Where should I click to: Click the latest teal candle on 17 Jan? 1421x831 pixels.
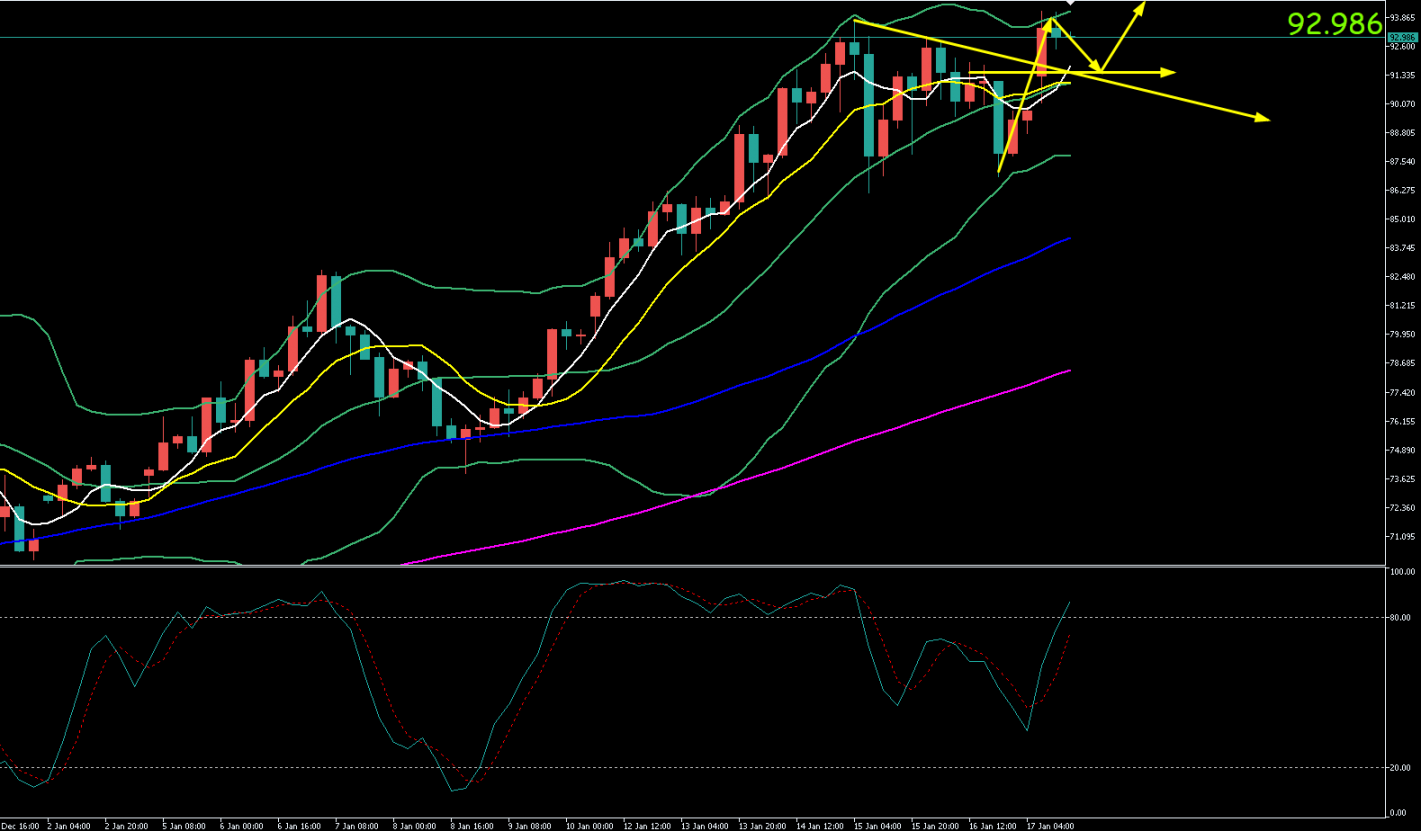(1056, 32)
